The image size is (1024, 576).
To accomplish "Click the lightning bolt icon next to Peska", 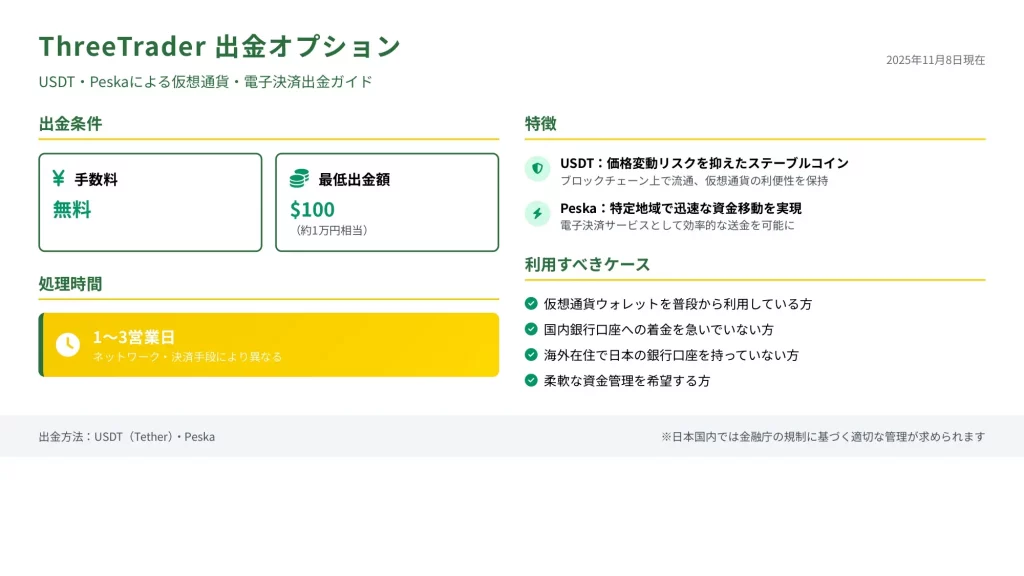I will (x=537, y=214).
